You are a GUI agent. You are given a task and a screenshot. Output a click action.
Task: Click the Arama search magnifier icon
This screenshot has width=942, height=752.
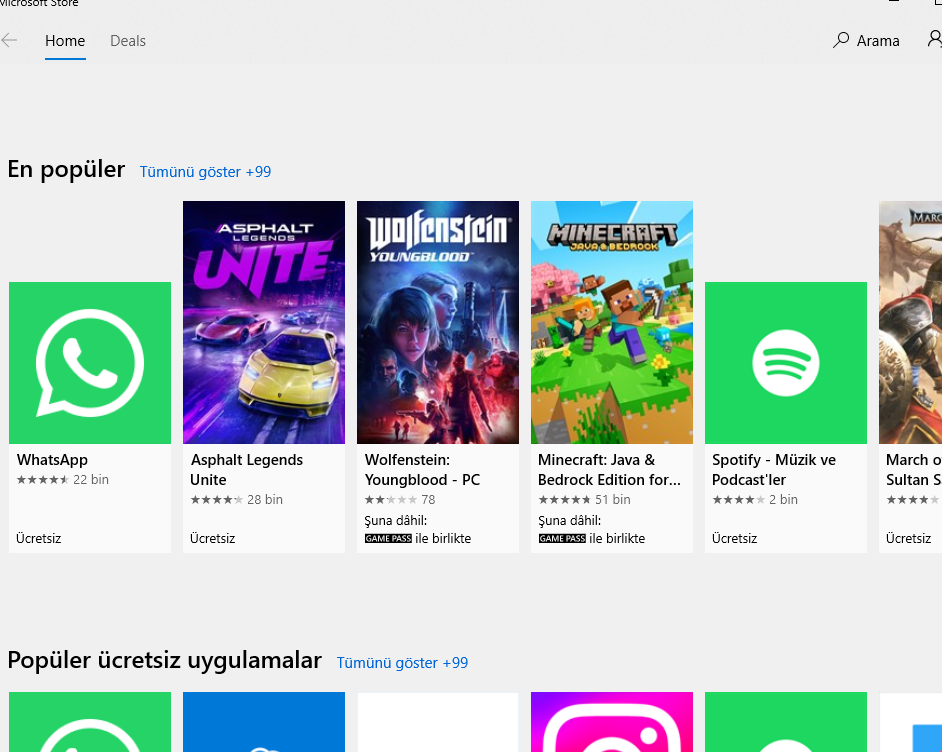pos(841,40)
